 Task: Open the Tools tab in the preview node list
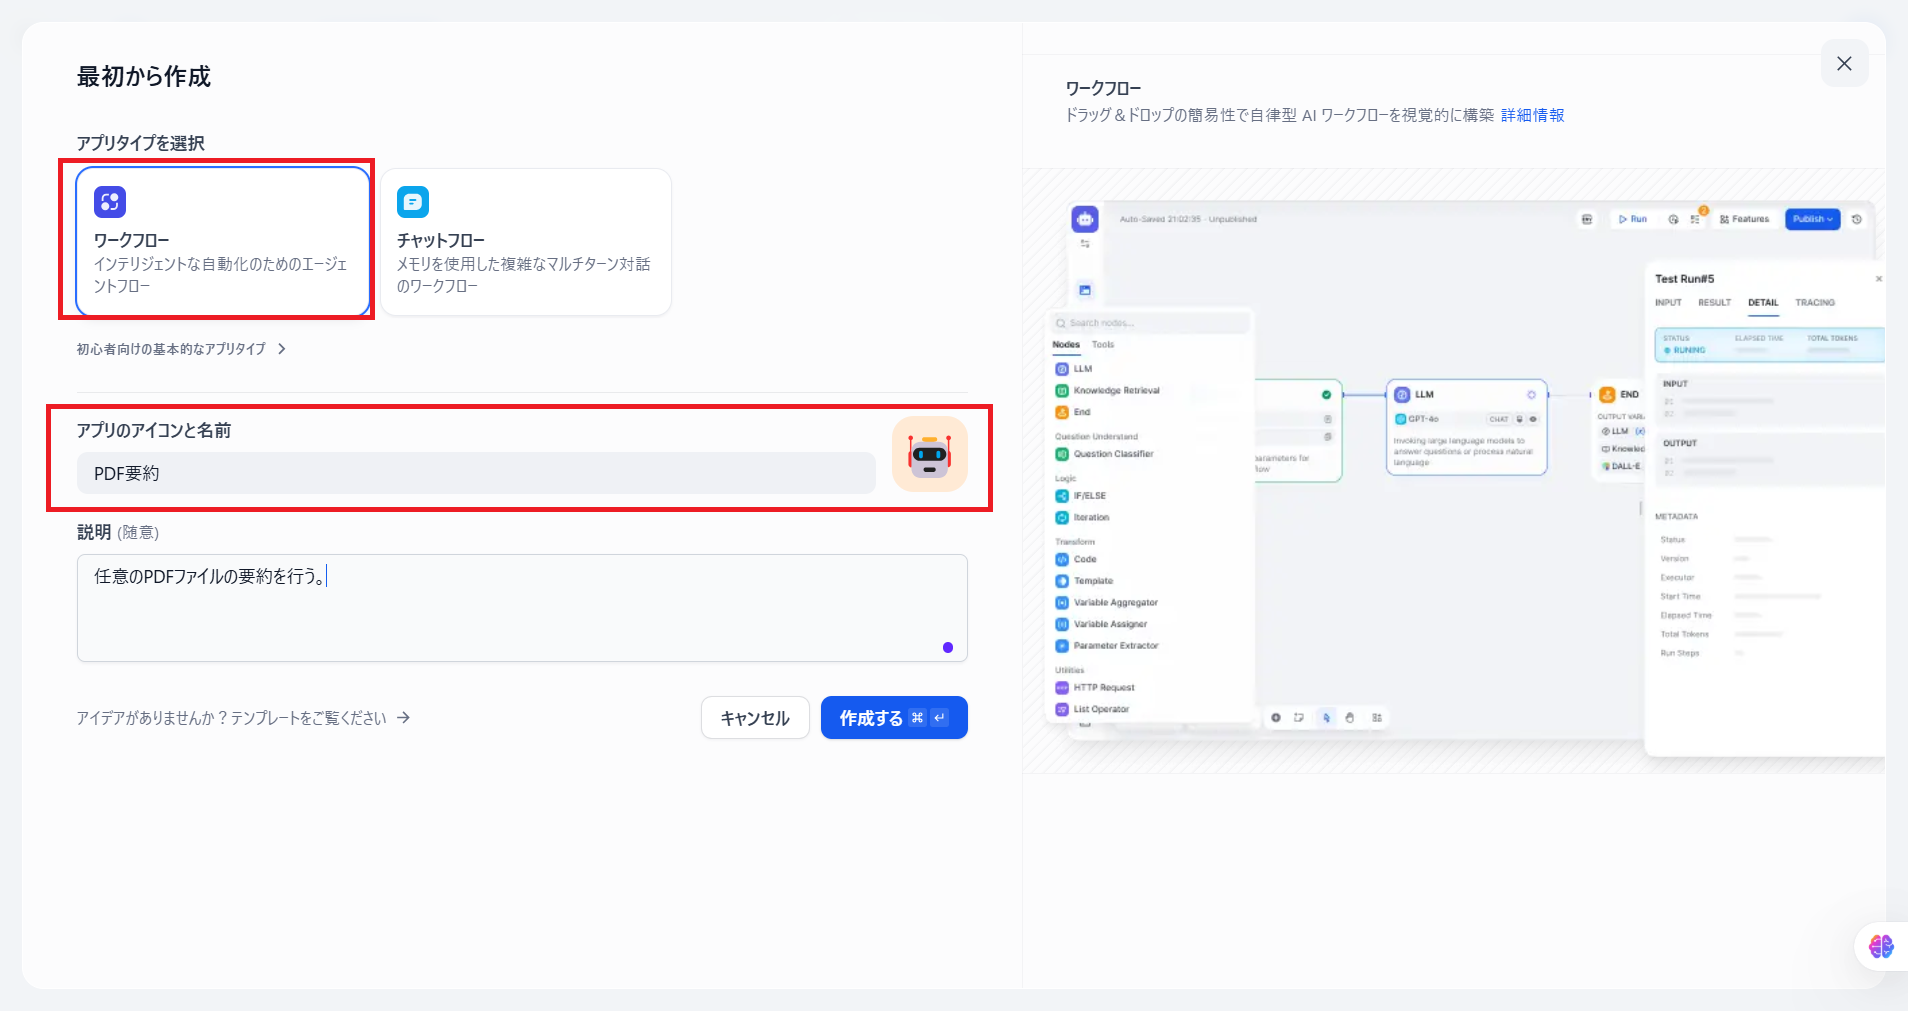[1102, 345]
